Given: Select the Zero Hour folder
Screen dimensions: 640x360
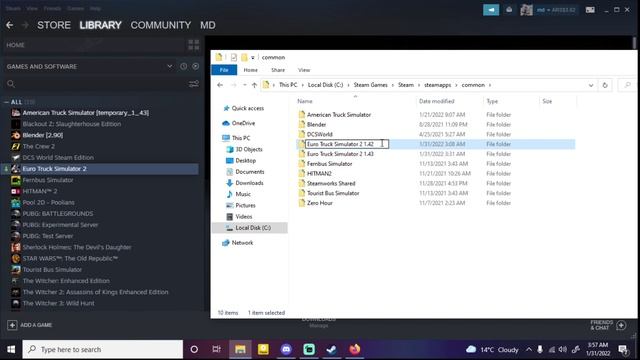Looking at the screenshot, I should pos(320,203).
